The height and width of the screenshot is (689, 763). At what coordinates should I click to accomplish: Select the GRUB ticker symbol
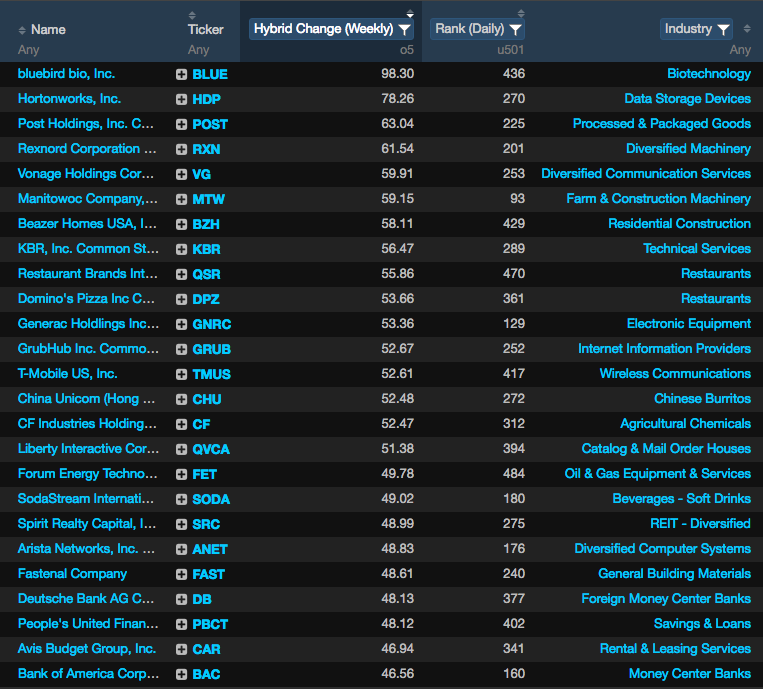(212, 349)
